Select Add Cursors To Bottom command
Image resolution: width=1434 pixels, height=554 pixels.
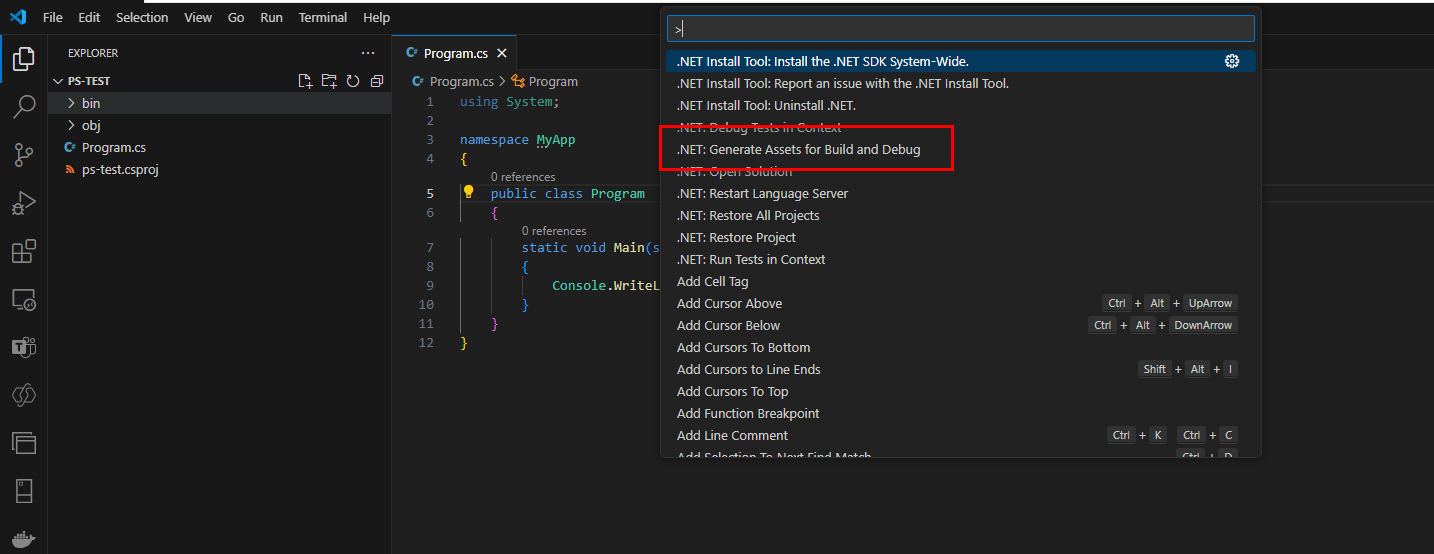point(960,347)
